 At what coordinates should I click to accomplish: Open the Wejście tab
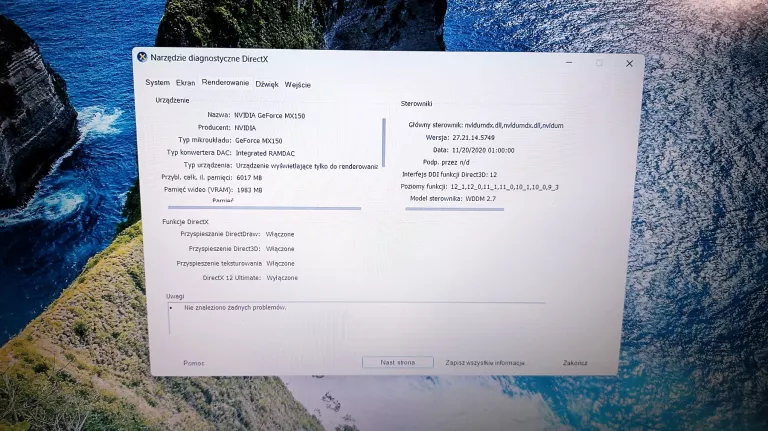click(298, 85)
